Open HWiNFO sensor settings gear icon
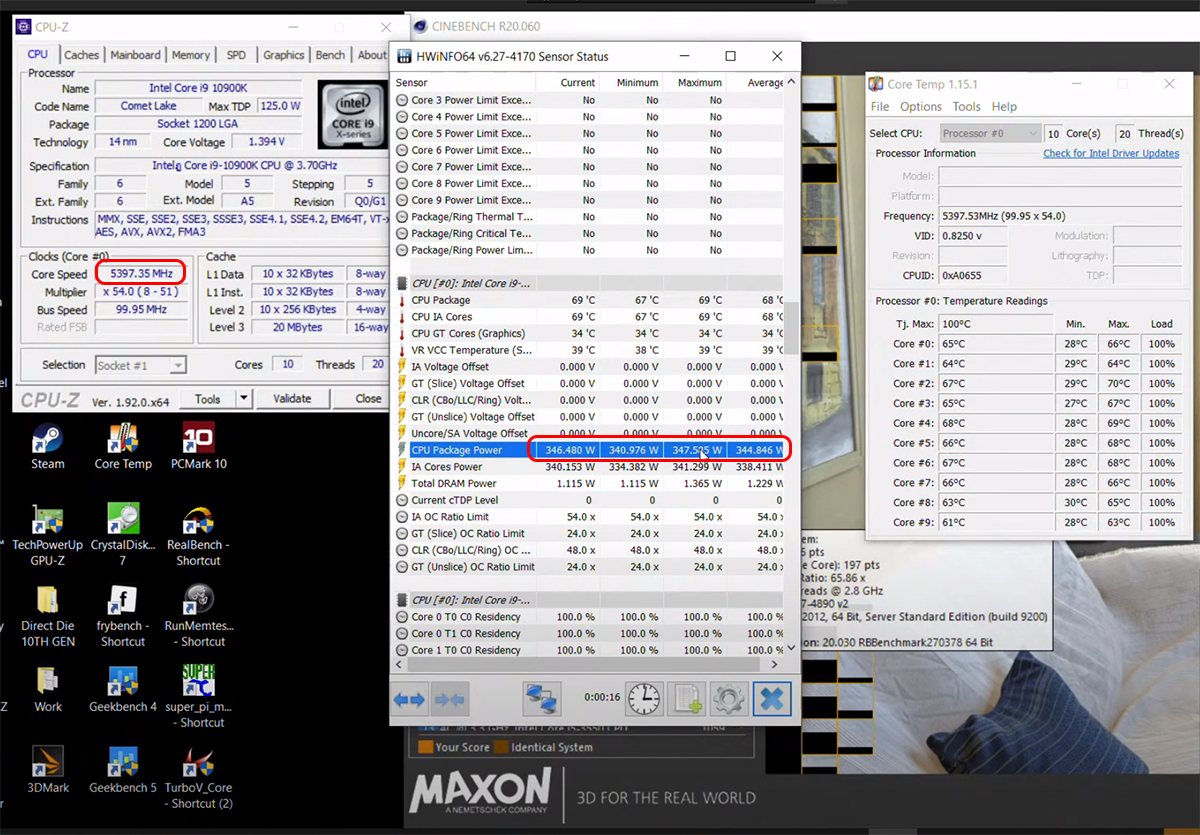The image size is (1200, 835). point(729,699)
